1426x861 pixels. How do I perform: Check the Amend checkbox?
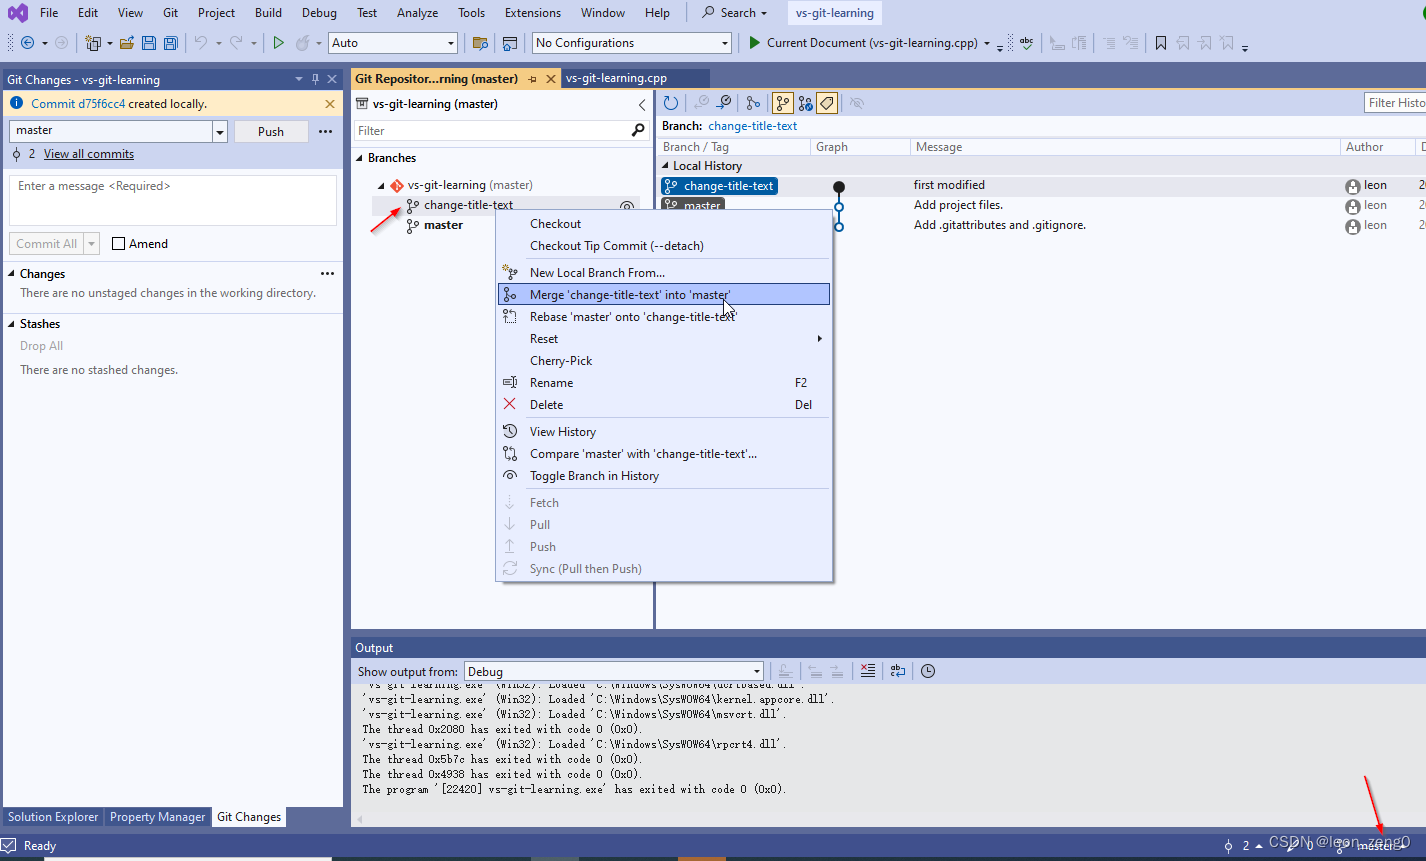(x=119, y=244)
